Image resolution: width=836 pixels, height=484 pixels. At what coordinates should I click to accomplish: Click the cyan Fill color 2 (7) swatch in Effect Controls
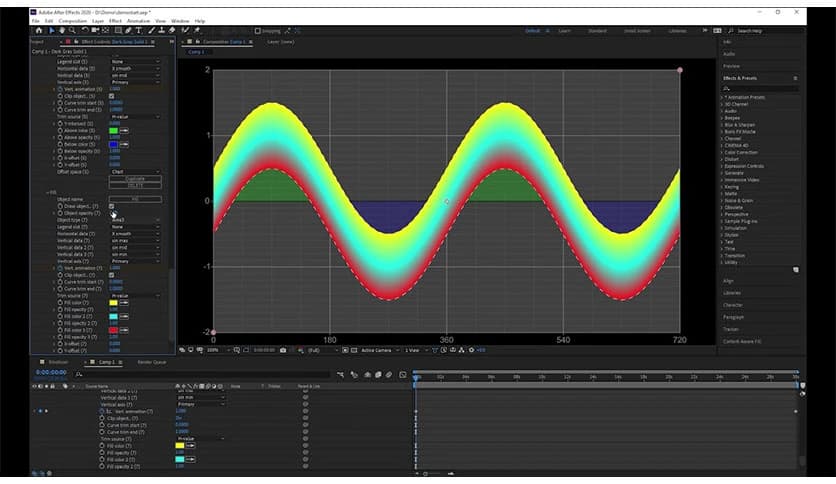[114, 317]
